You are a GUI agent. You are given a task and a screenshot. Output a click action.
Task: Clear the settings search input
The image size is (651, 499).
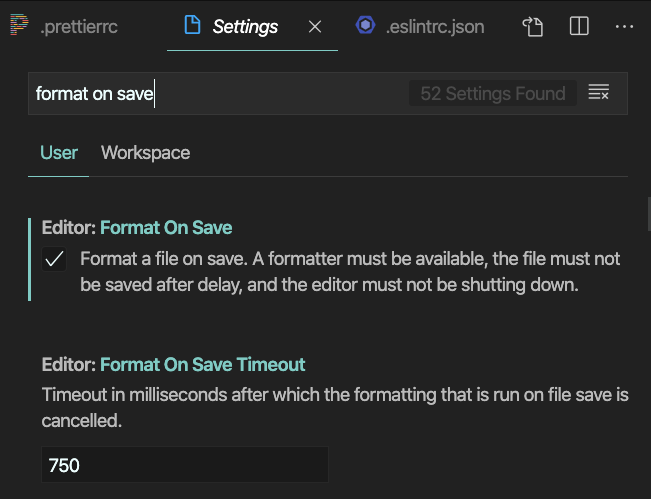[x=599, y=94]
